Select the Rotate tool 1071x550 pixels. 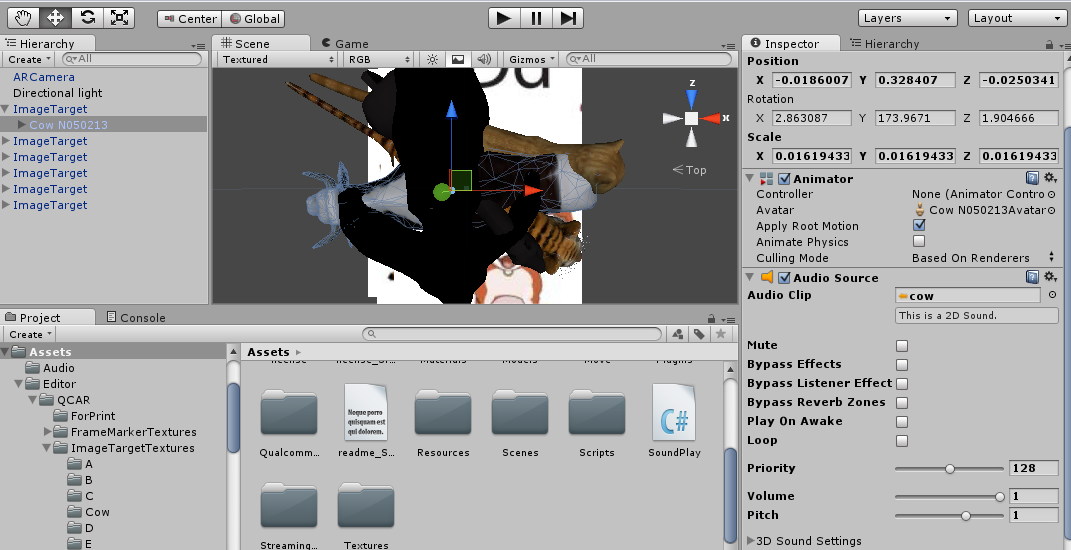coord(87,17)
